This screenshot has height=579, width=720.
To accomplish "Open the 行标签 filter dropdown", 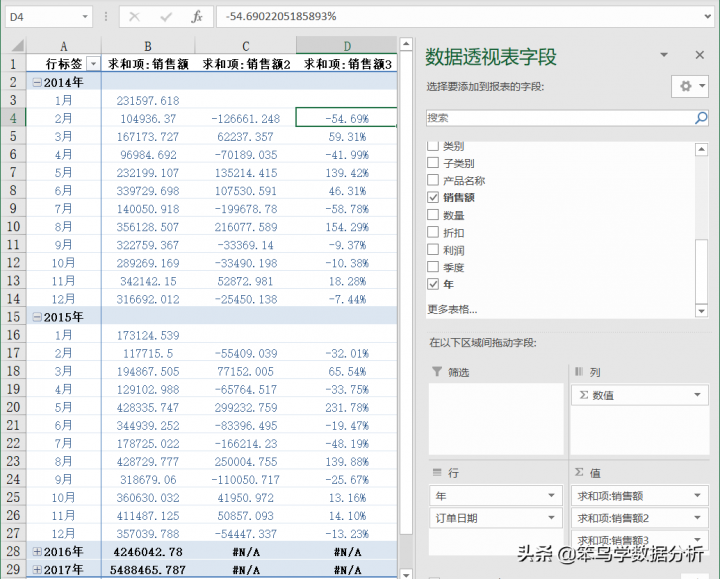I will [93, 64].
